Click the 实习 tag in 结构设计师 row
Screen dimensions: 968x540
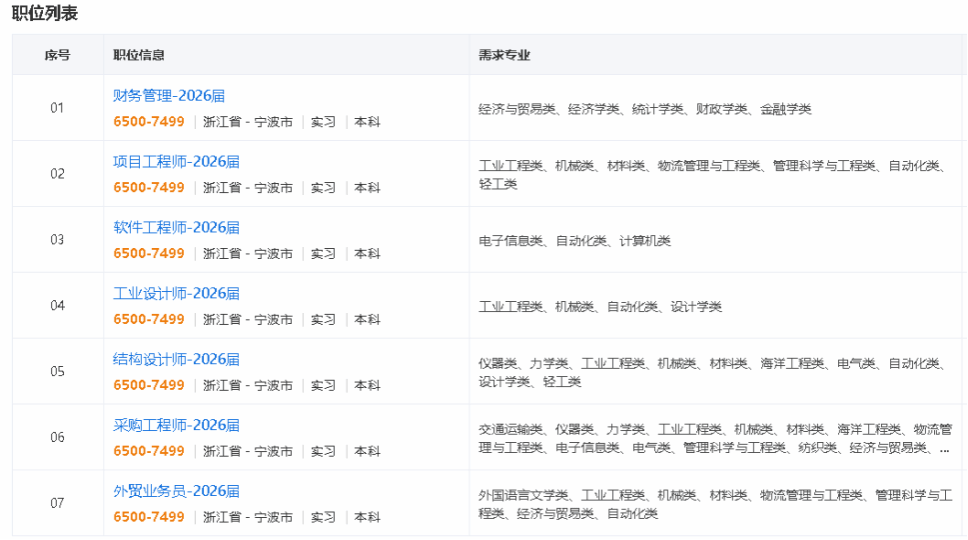point(323,386)
